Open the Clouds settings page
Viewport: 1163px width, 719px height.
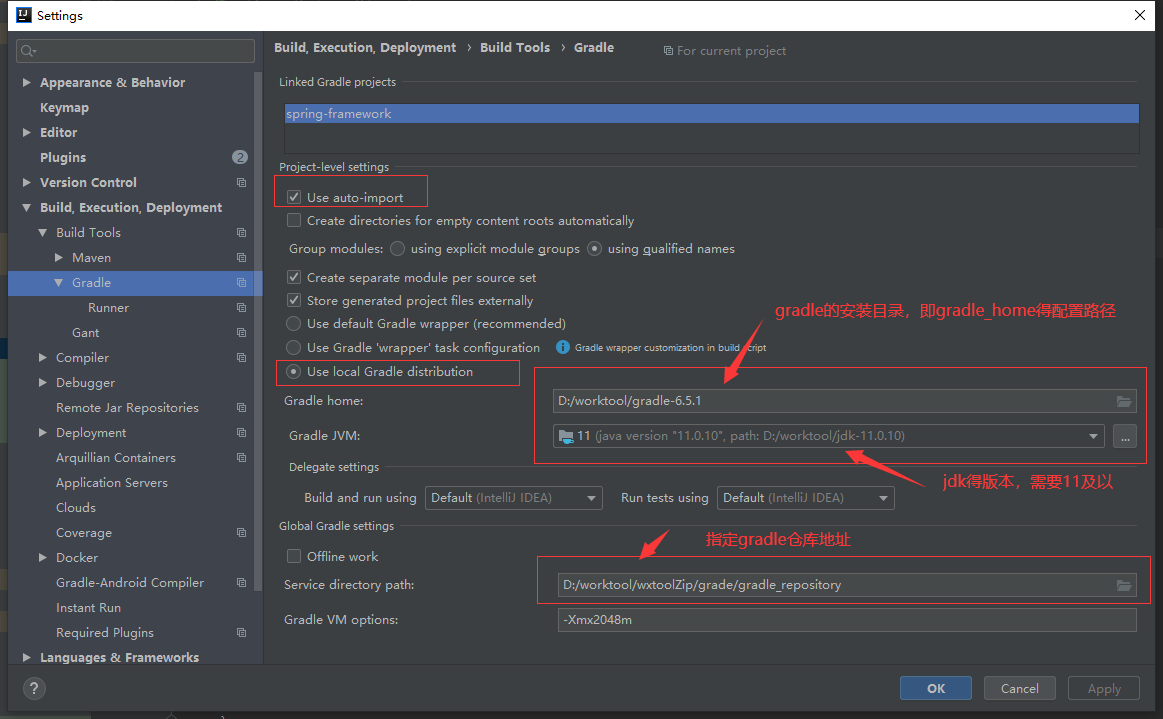tap(76, 508)
